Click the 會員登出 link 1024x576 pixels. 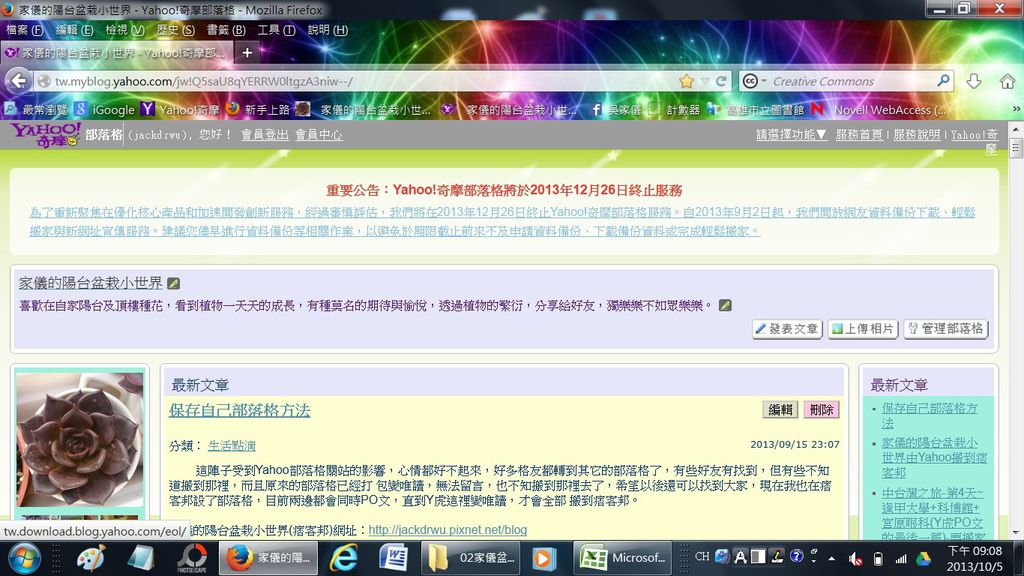pyautogui.click(x=264, y=135)
